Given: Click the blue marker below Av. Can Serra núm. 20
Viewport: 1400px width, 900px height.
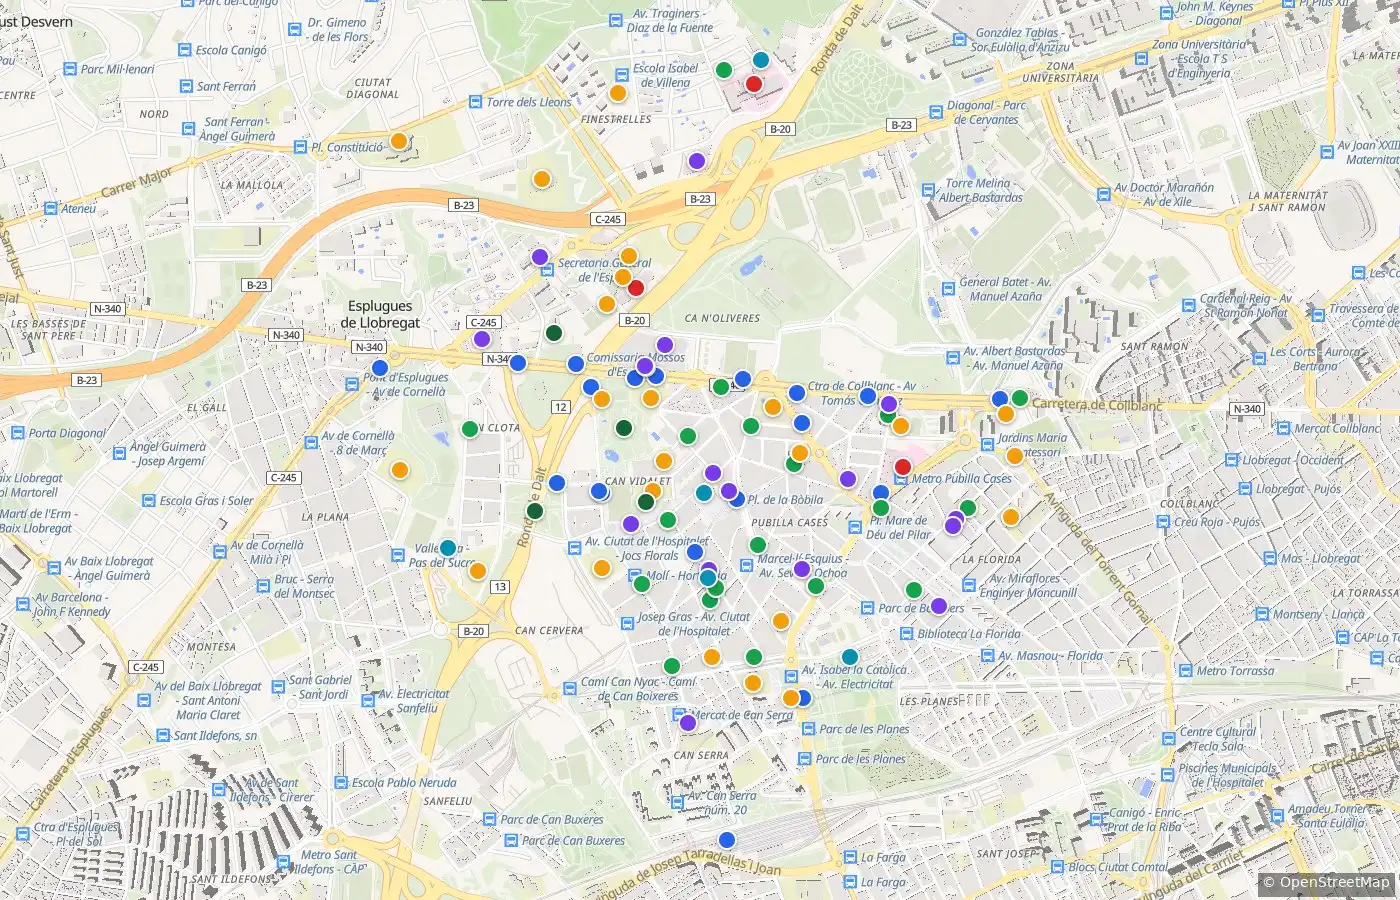Looking at the screenshot, I should point(727,839).
